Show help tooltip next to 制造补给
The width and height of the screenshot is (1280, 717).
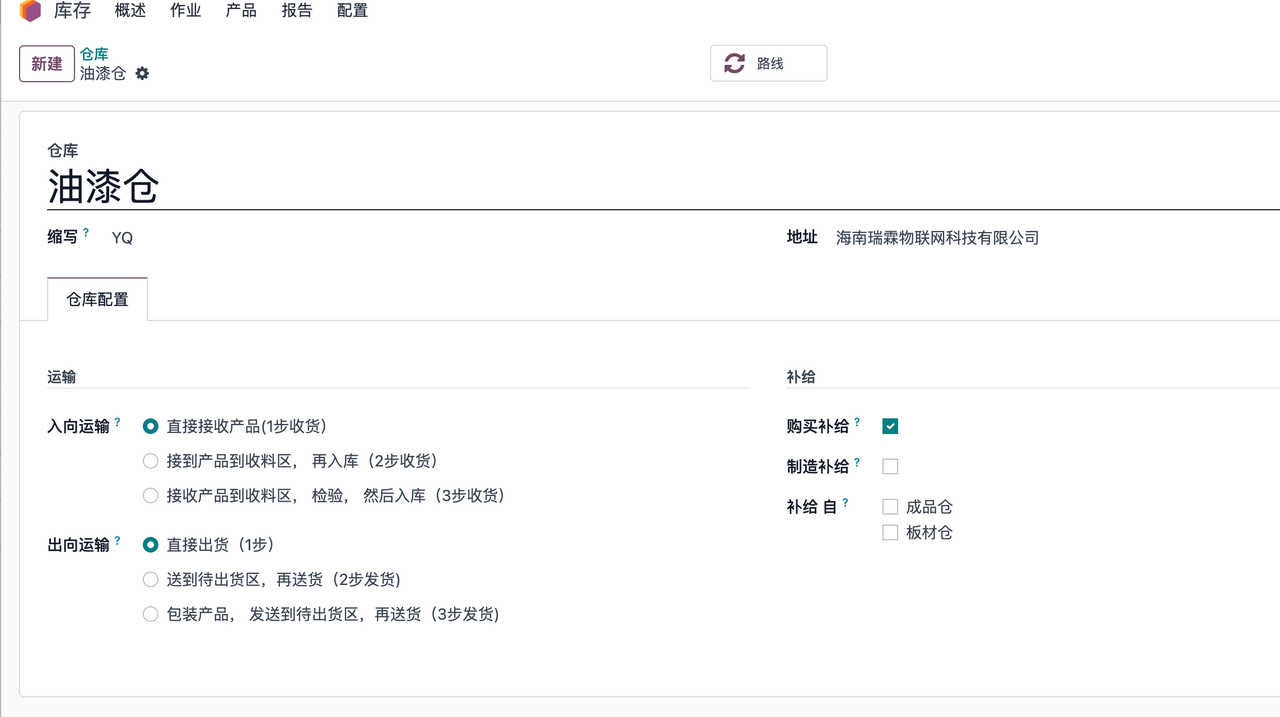[x=857, y=462]
